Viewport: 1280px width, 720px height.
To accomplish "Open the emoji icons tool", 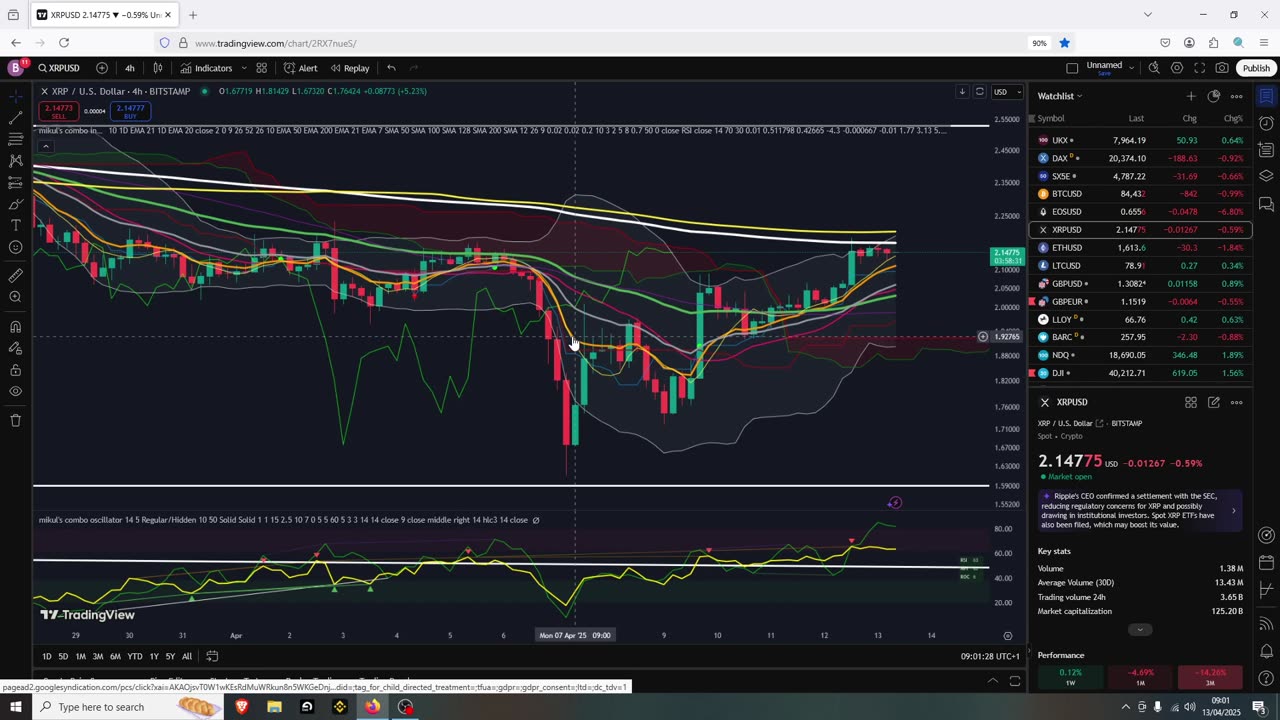I will [x=15, y=247].
